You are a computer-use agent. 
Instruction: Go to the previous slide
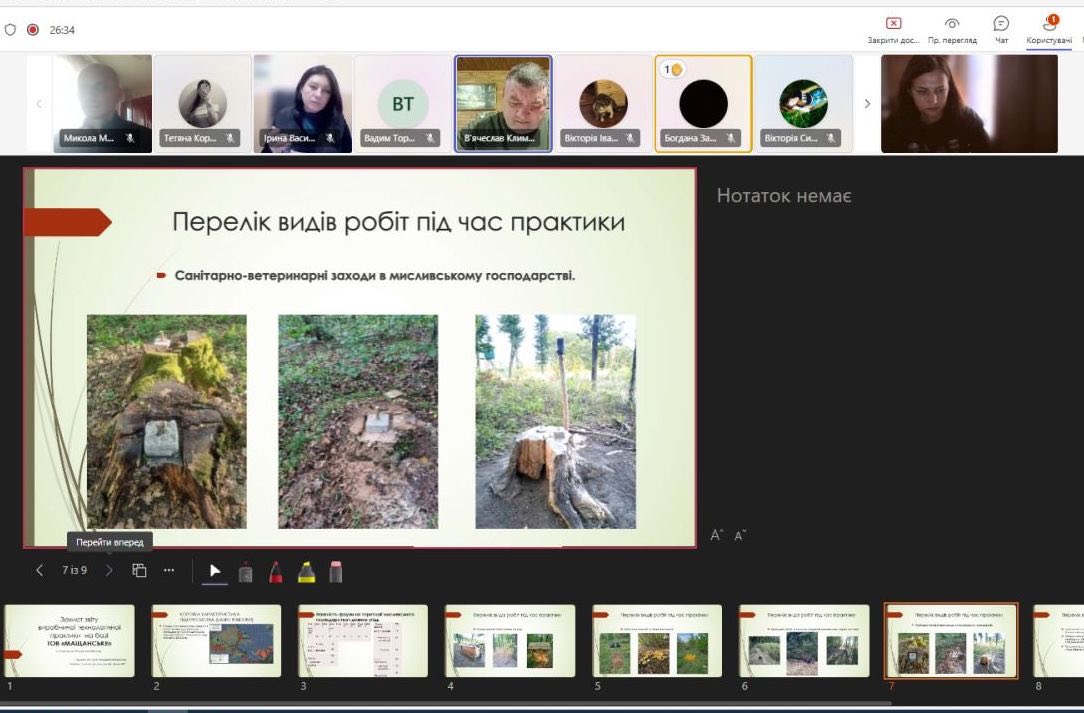point(40,570)
